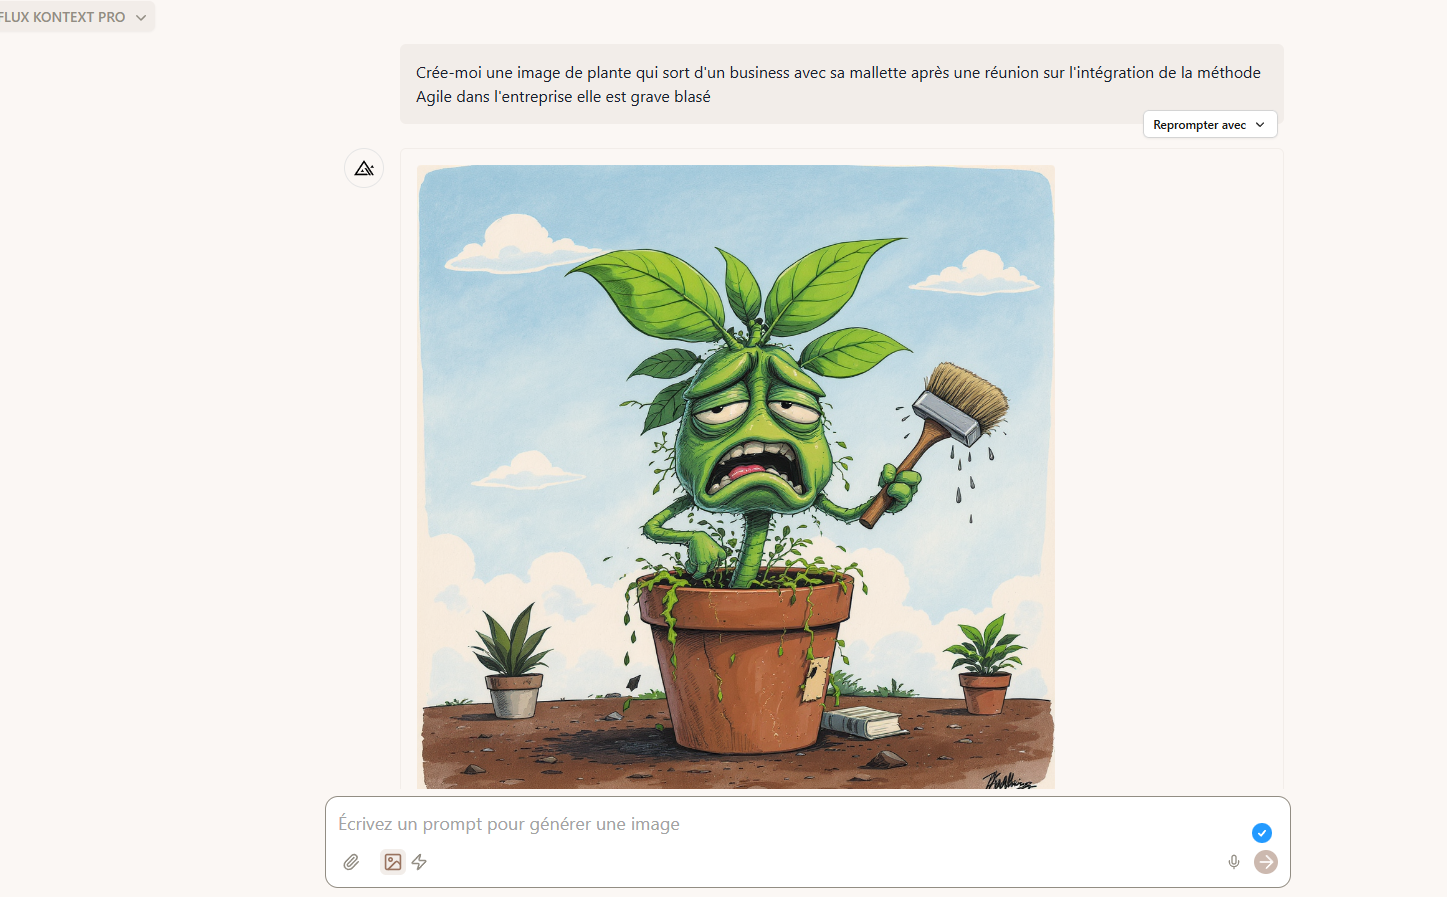Expand the chevron beside FLUX KONTEXT PRO
Screen dimensions: 1447x897
141,17
